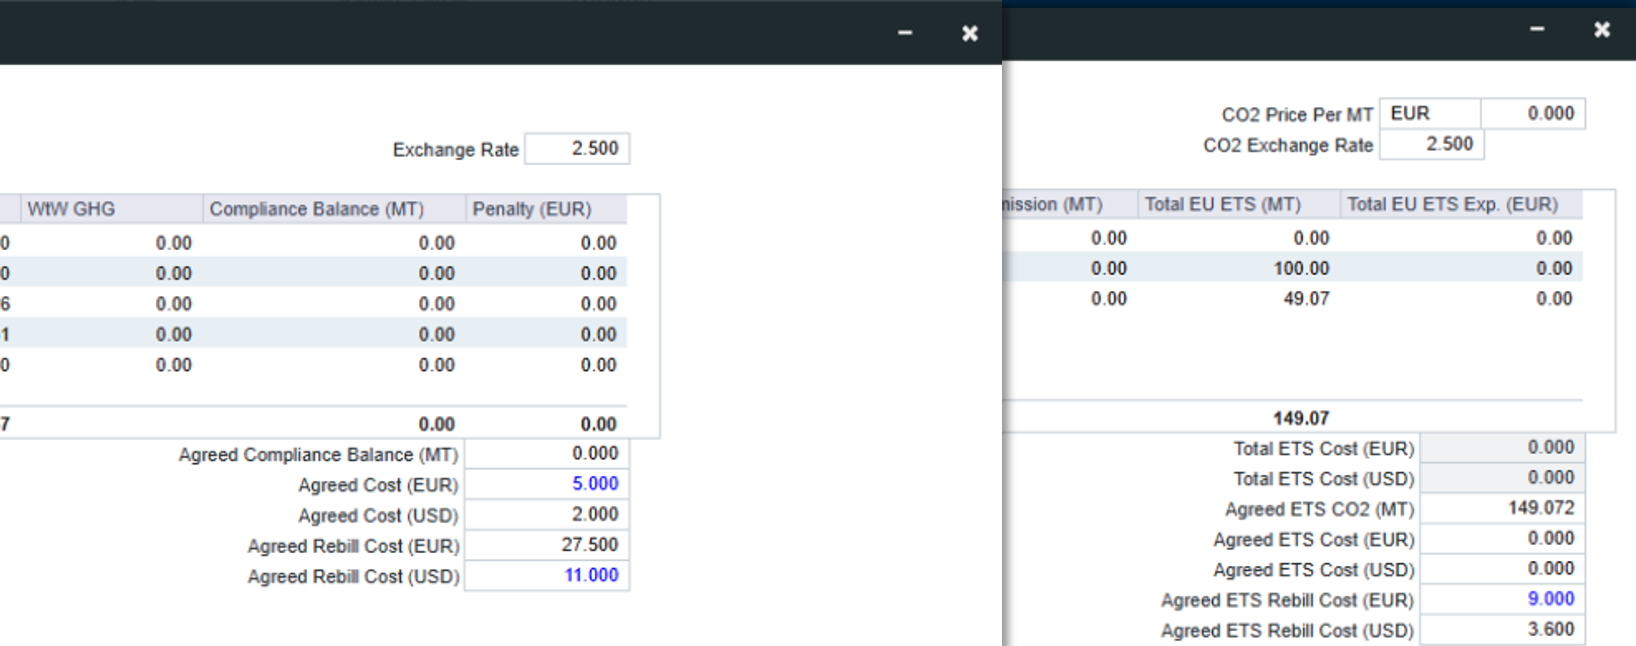Edit Agreed Compliance Balance (MT) field
The image size is (1636, 646).
coord(547,454)
